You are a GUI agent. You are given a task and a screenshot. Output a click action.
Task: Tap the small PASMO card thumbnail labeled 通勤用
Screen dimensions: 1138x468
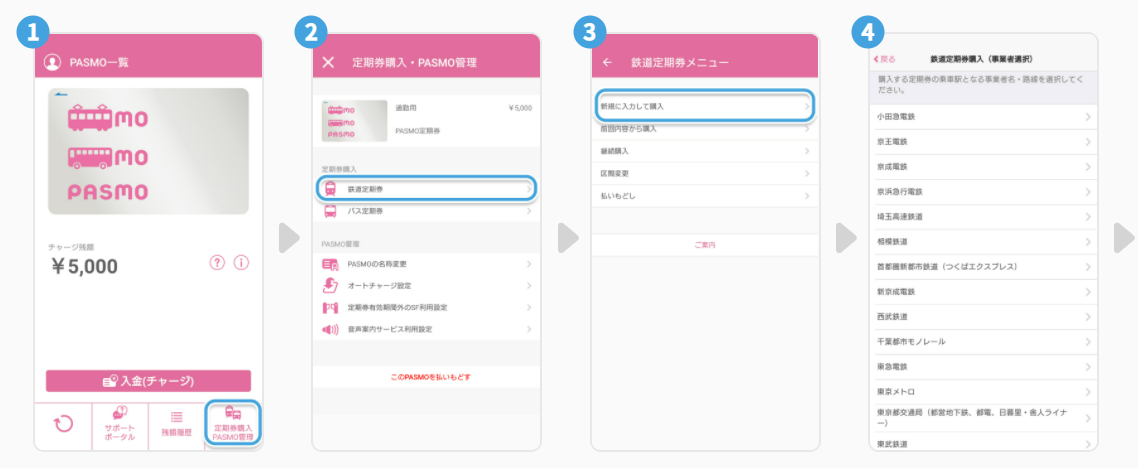pyautogui.click(x=354, y=120)
